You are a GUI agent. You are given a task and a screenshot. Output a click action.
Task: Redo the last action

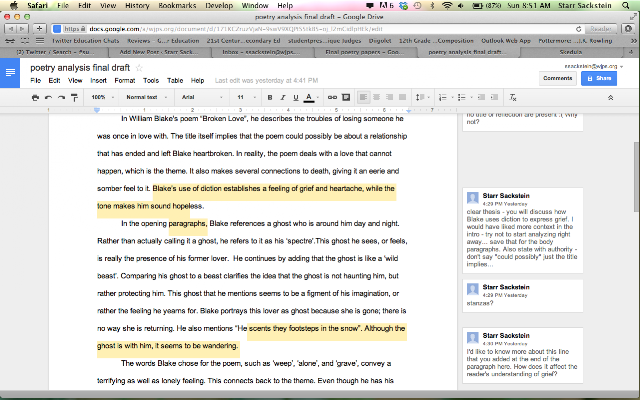61,98
